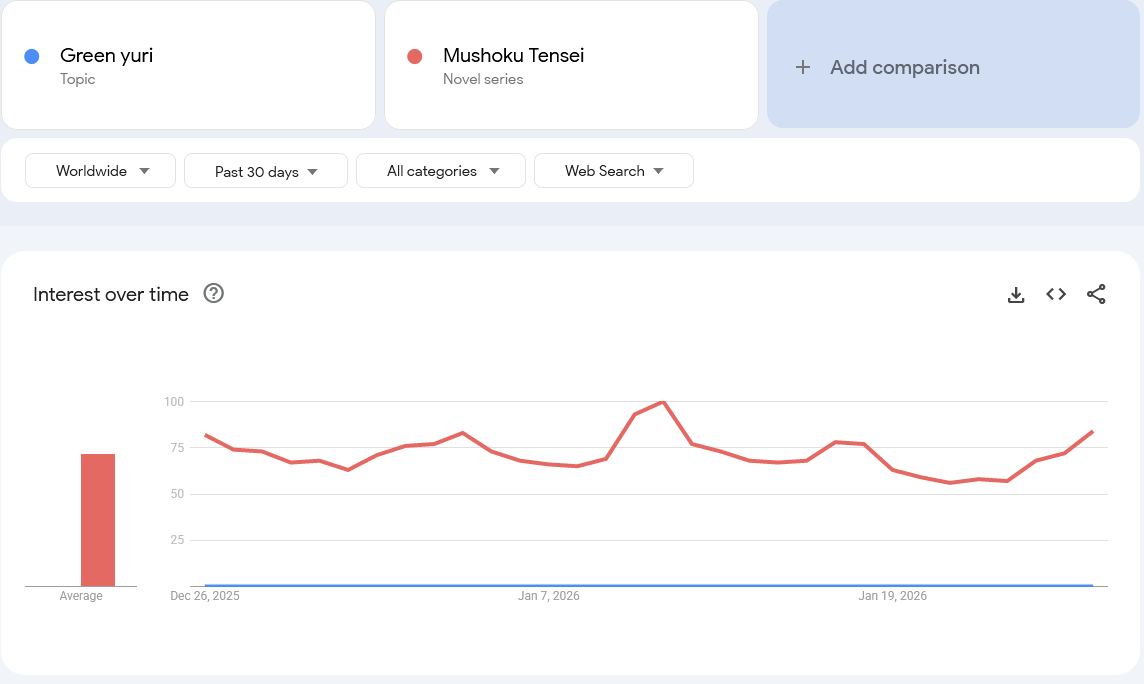
Task: Click the Dec 26, 2025 axis label
Action: pyautogui.click(x=205, y=596)
